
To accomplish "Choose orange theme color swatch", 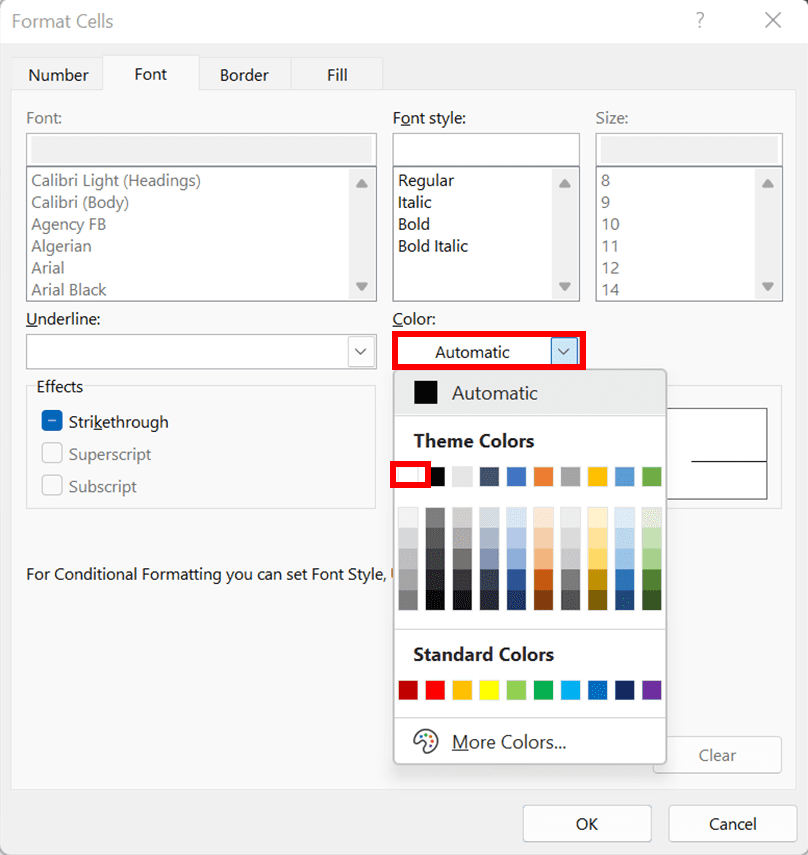I will pyautogui.click(x=544, y=477).
